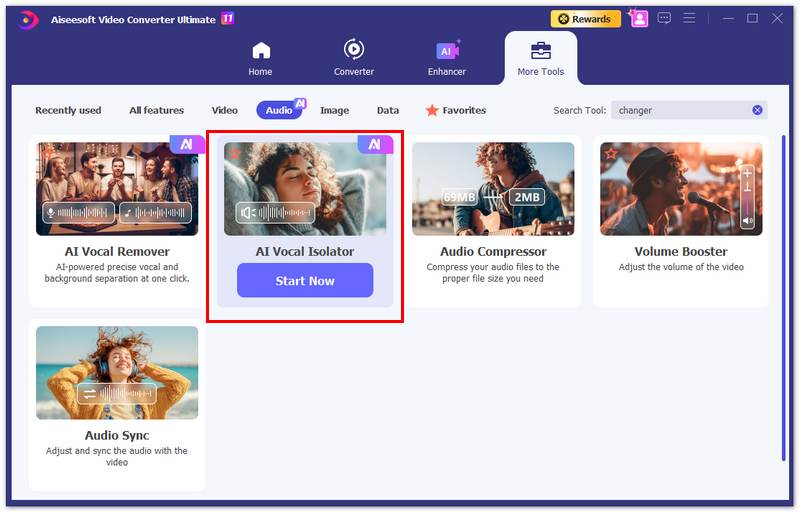Show the Favorites category

point(456,110)
